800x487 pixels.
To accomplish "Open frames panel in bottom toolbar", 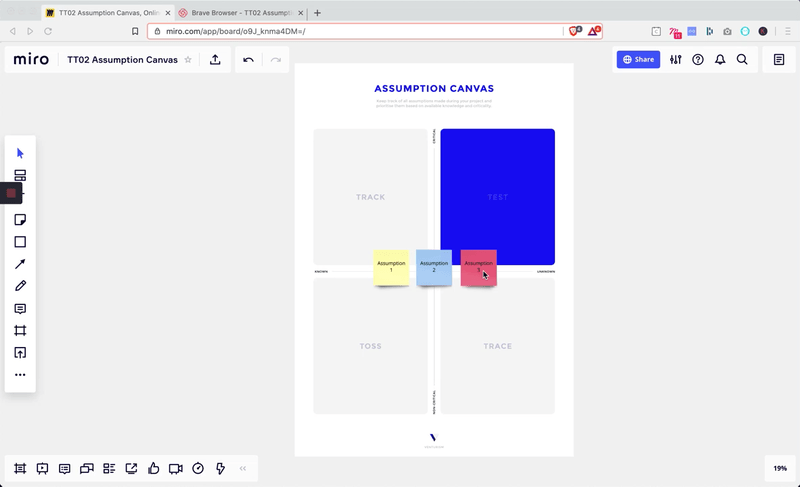I will click(20, 468).
